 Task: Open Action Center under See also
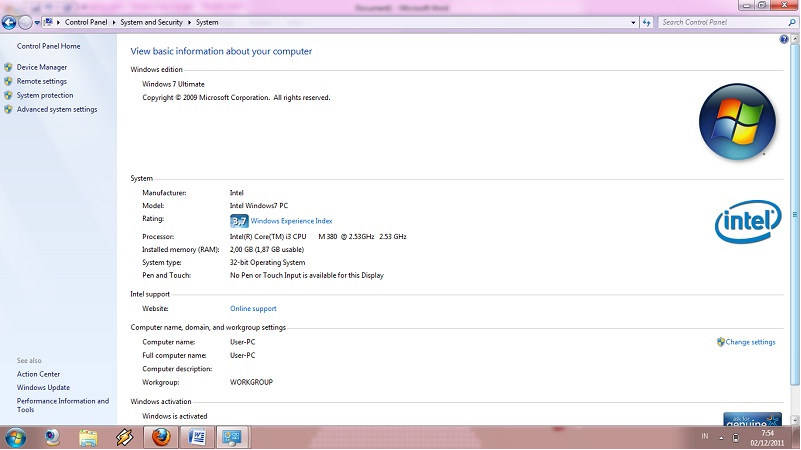38,374
